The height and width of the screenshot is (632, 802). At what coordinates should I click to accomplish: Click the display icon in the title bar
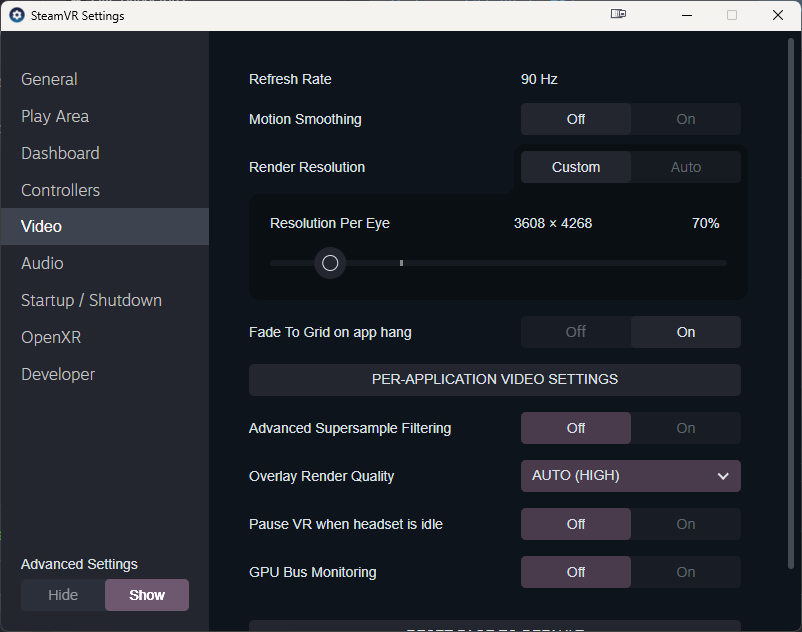pyautogui.click(x=618, y=15)
